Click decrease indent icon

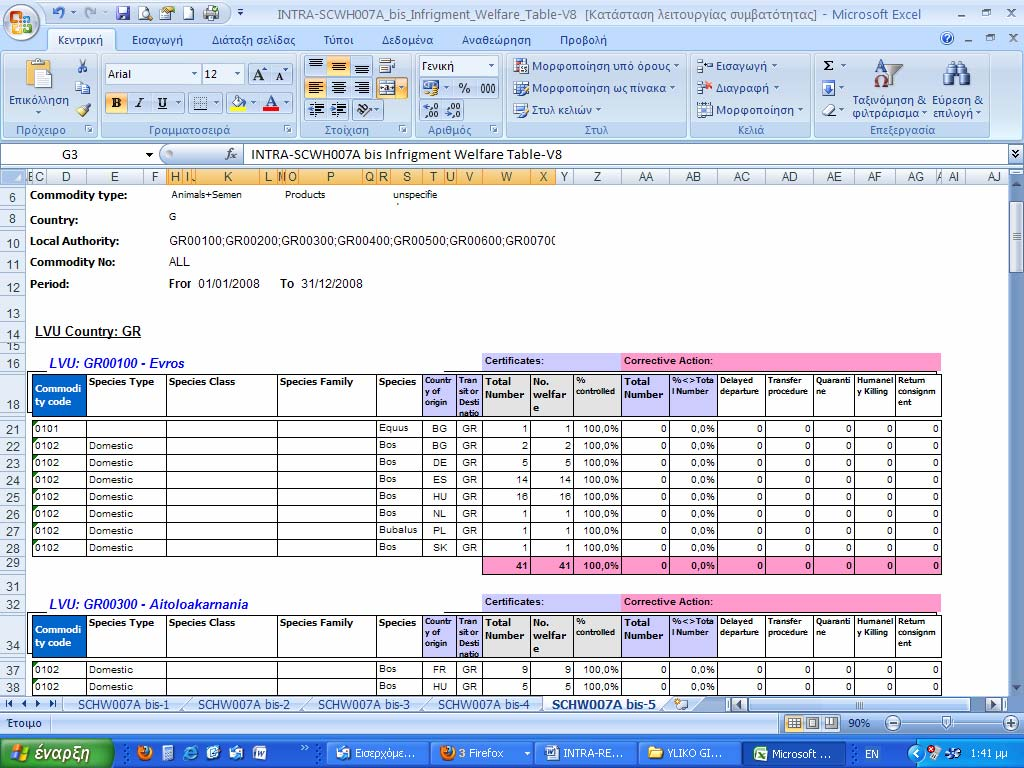(x=316, y=110)
